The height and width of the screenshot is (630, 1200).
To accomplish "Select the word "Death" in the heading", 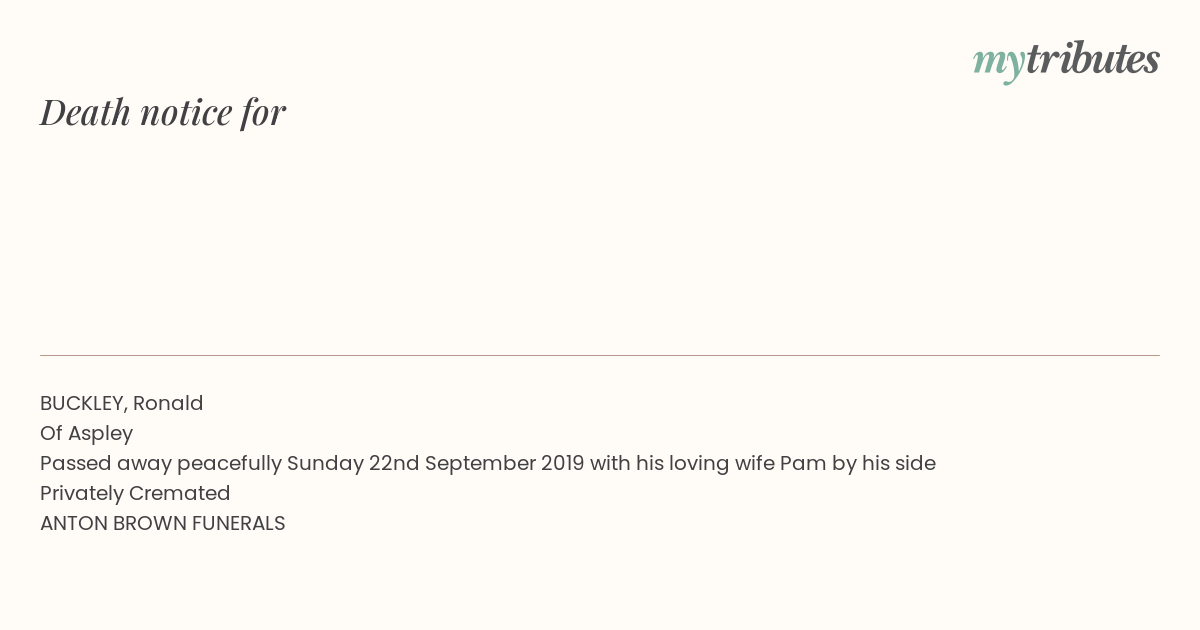I will 86,112.
